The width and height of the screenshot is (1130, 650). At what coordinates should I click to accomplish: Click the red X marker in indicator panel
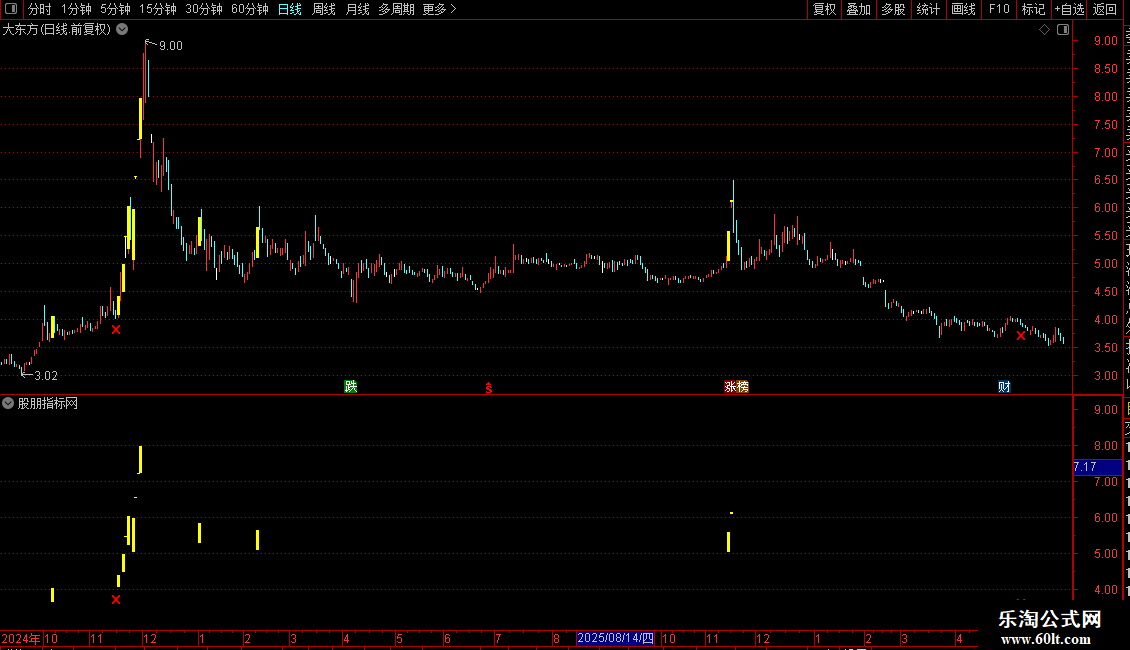tap(116, 600)
